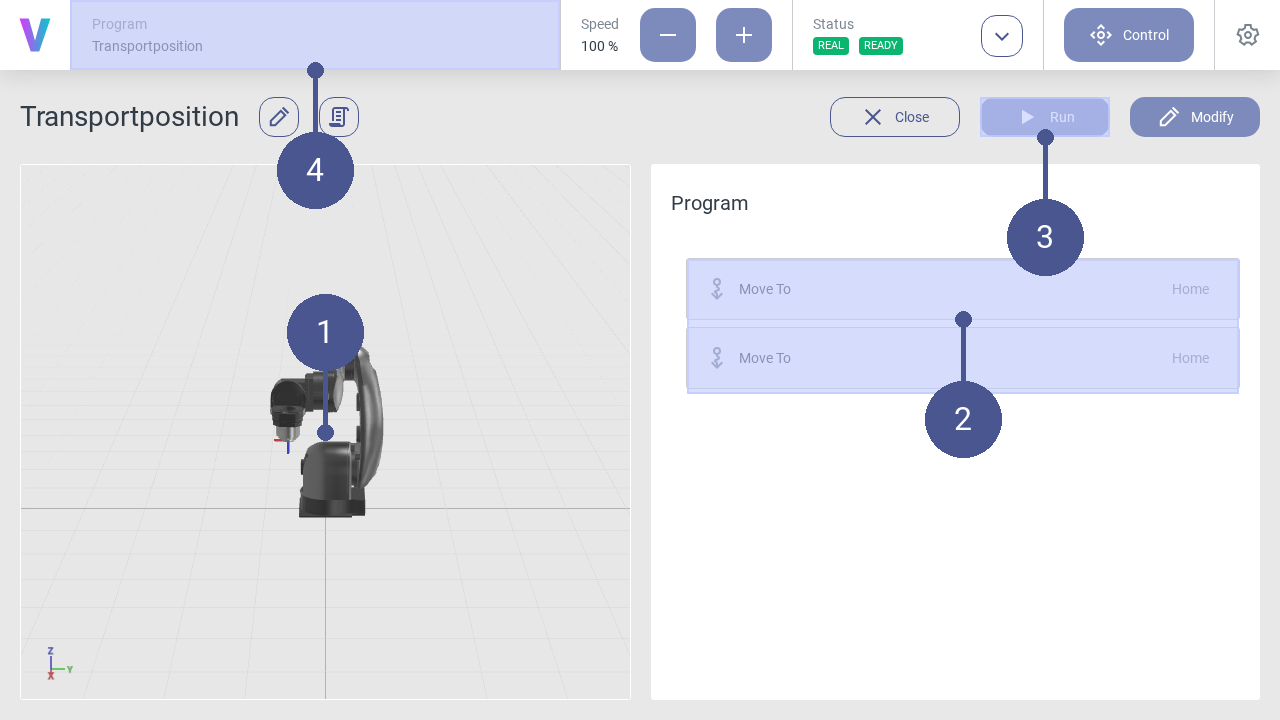Click the REAL status badge
The image size is (1280, 720).
tap(831, 46)
